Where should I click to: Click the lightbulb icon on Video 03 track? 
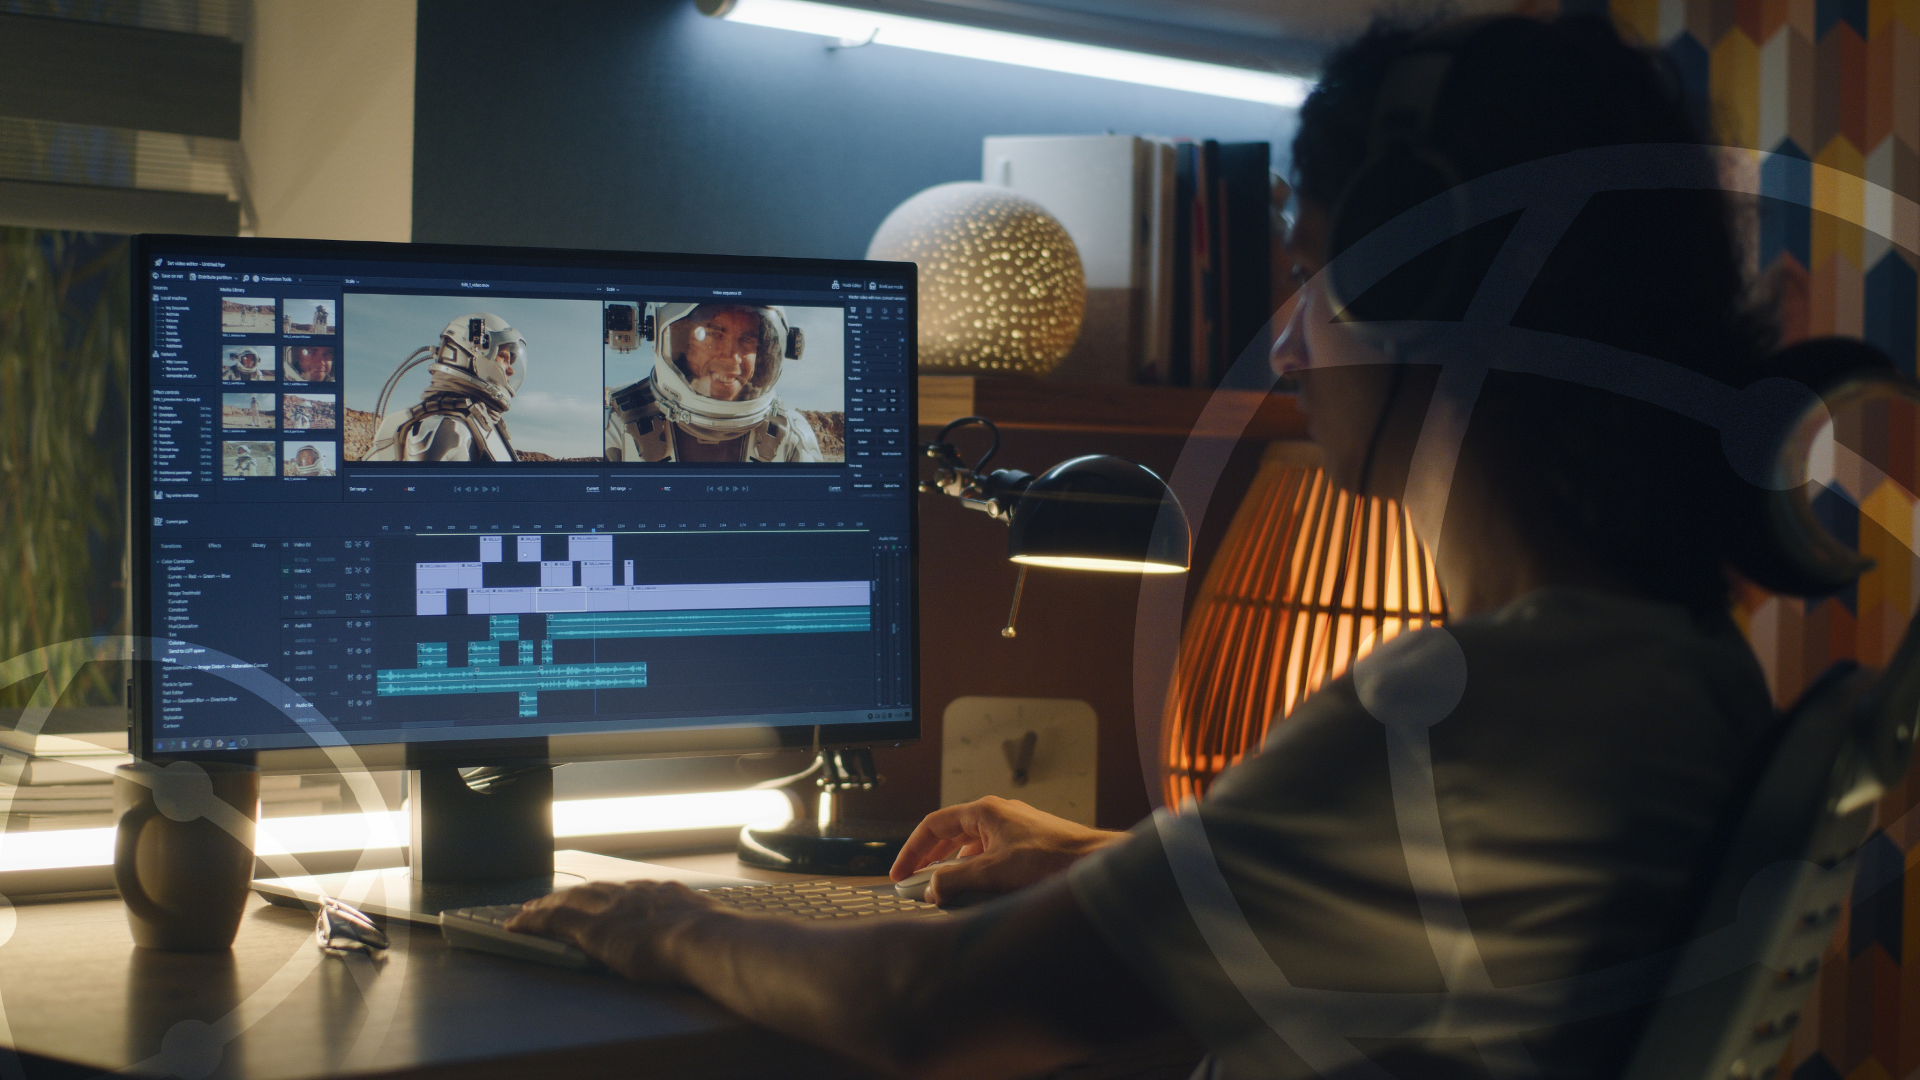[x=367, y=544]
